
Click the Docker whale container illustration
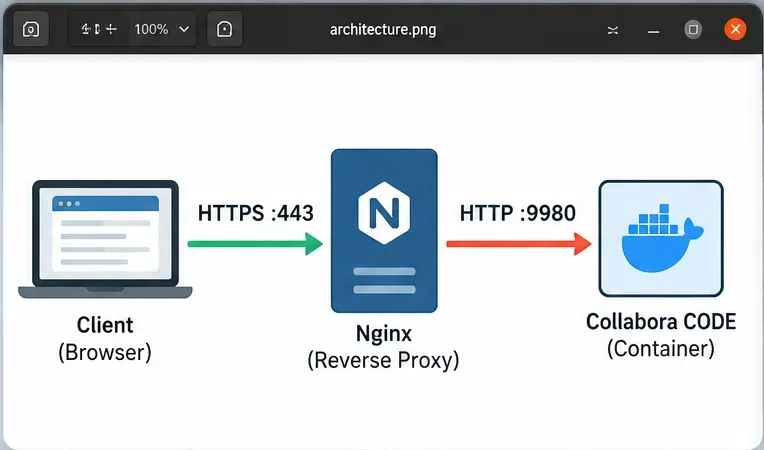[x=661, y=238]
